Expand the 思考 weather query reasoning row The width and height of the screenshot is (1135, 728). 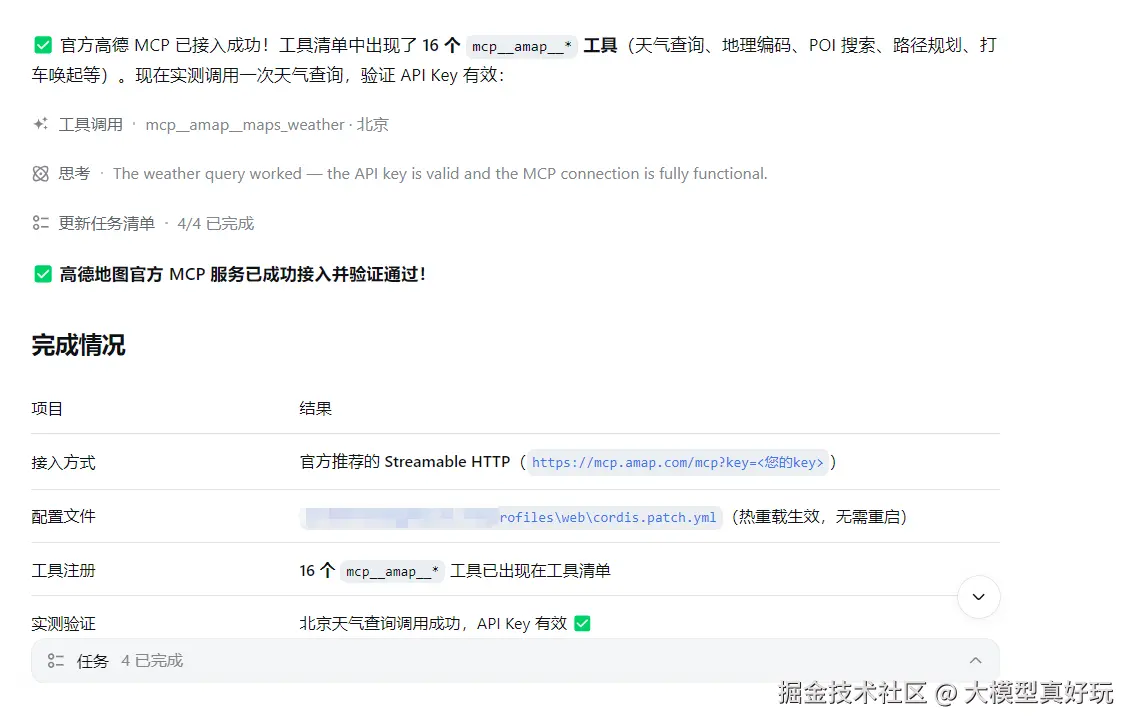[400, 174]
